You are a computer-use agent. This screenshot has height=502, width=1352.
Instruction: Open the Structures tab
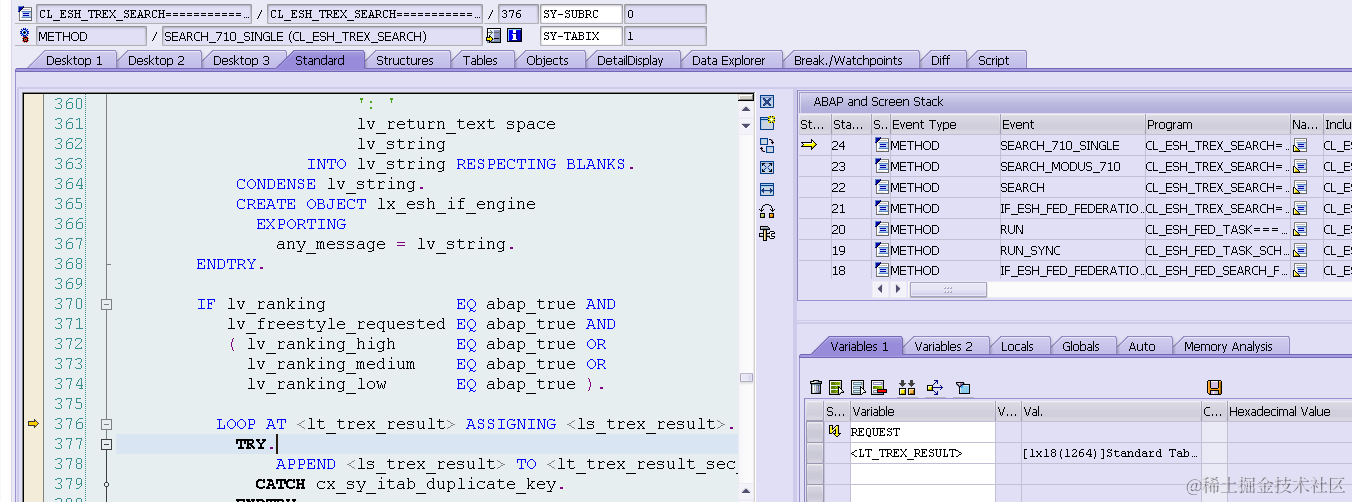[x=405, y=60]
